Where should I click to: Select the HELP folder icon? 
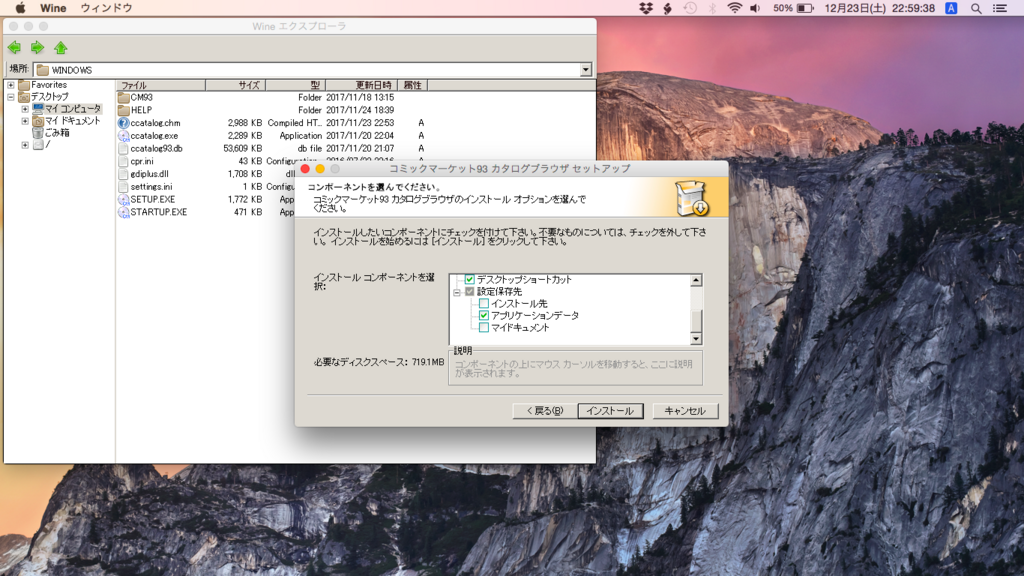(123, 110)
